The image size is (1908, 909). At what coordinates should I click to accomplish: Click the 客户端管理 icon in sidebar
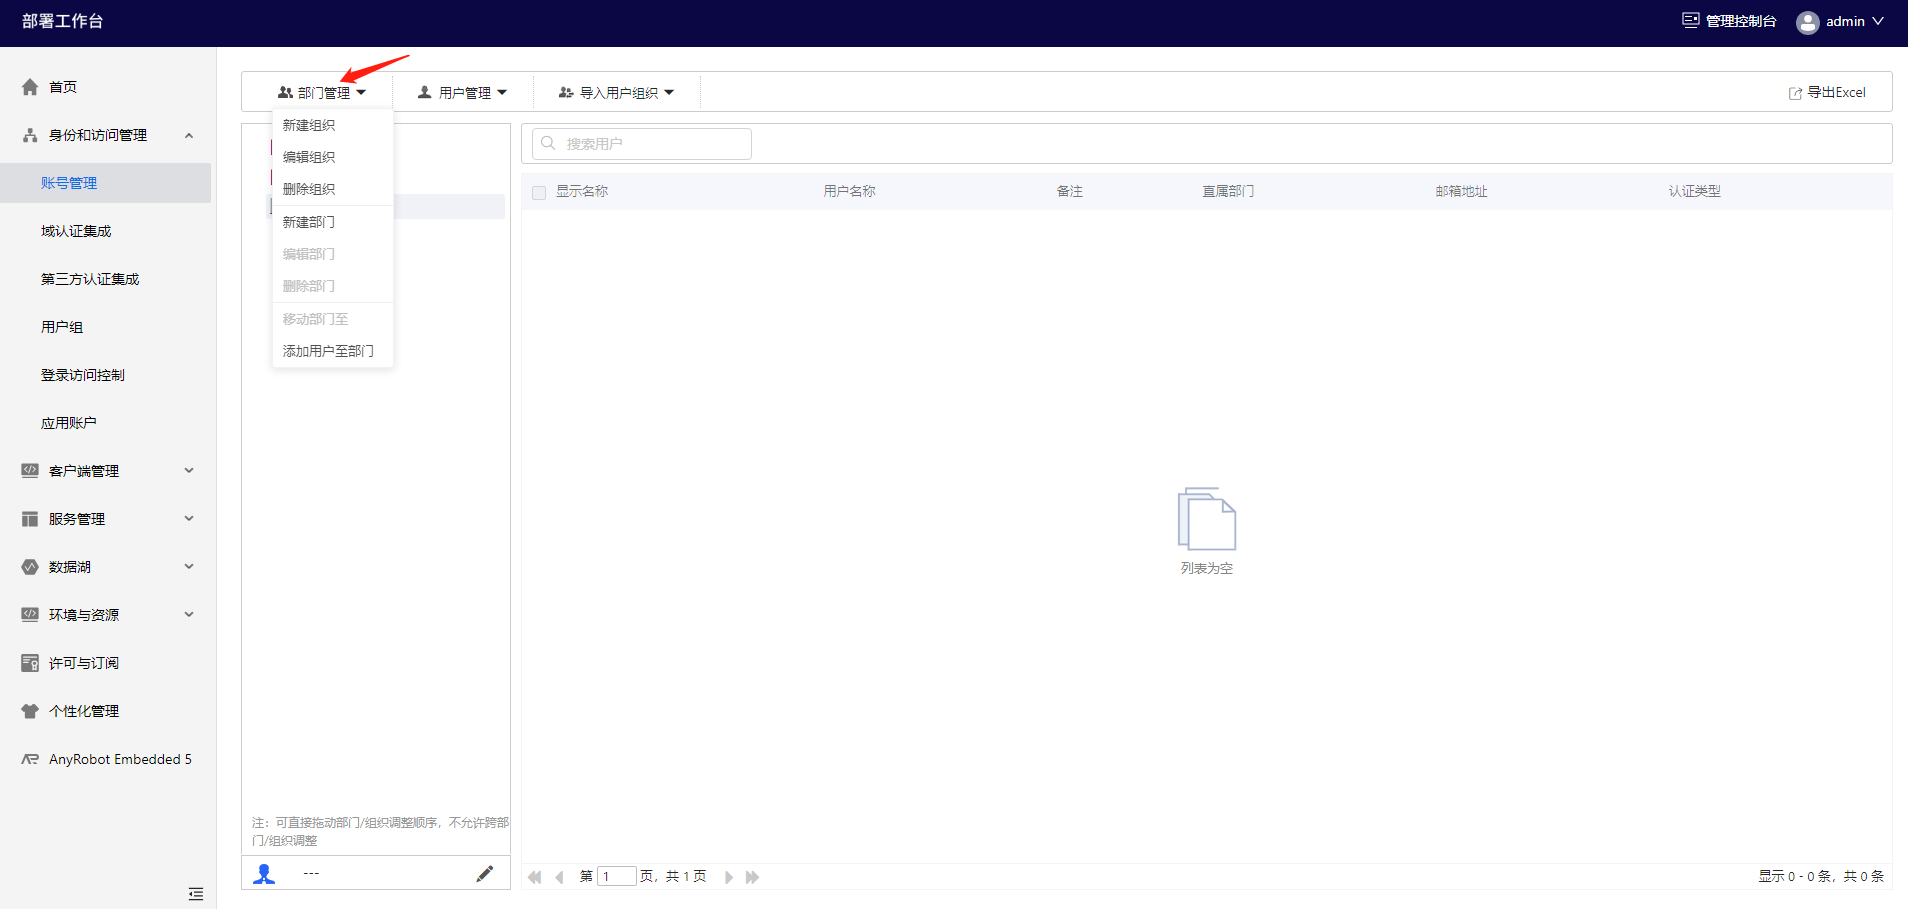coord(30,471)
